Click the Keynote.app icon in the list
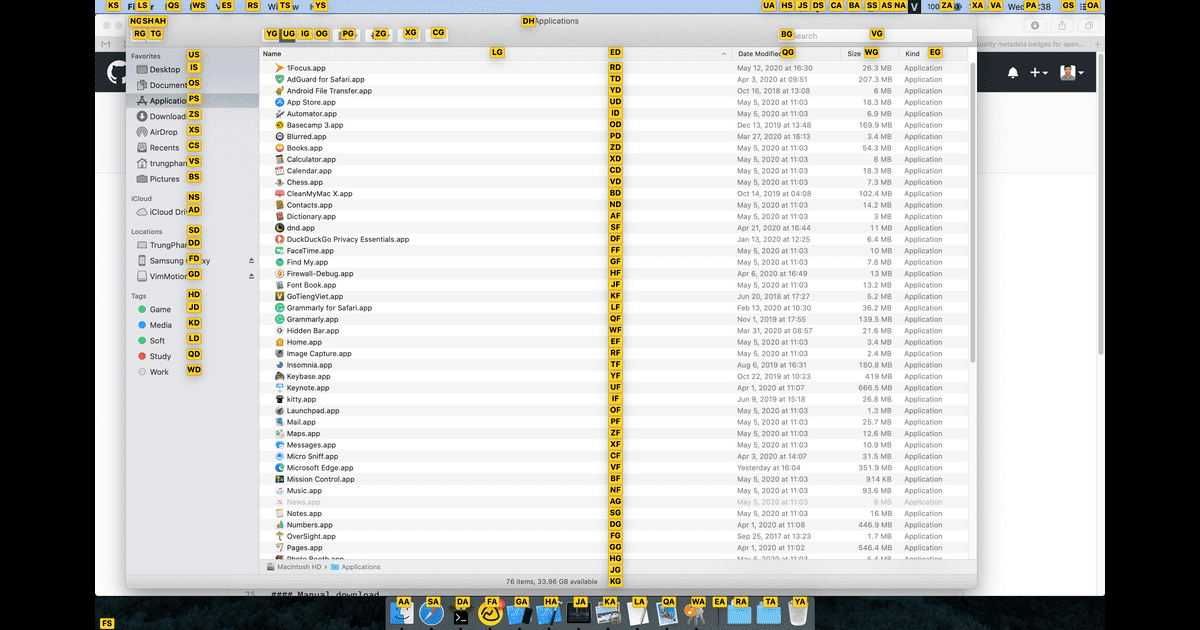The height and width of the screenshot is (630, 1200). (x=279, y=388)
